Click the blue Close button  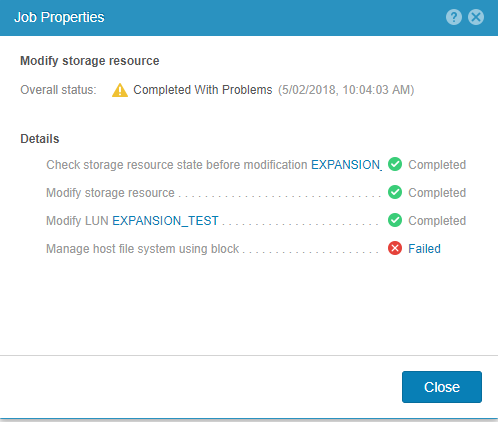pyautogui.click(x=442, y=387)
